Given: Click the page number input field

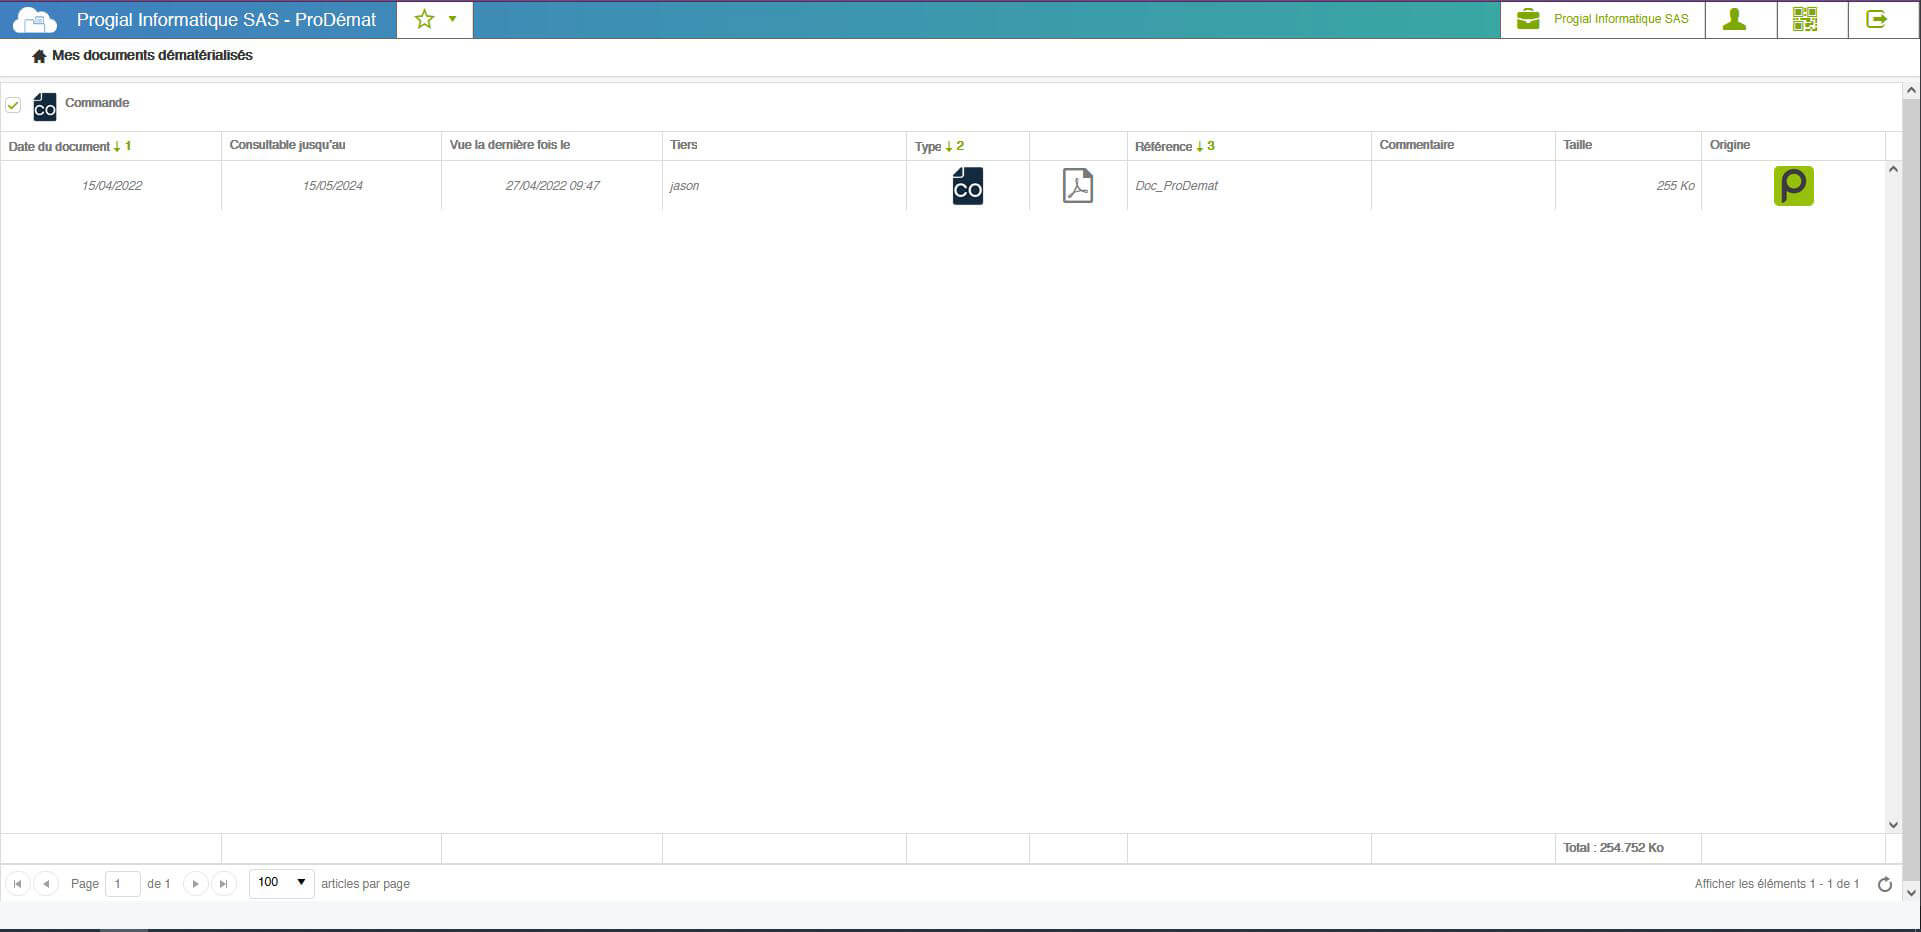Looking at the screenshot, I should click(122, 884).
